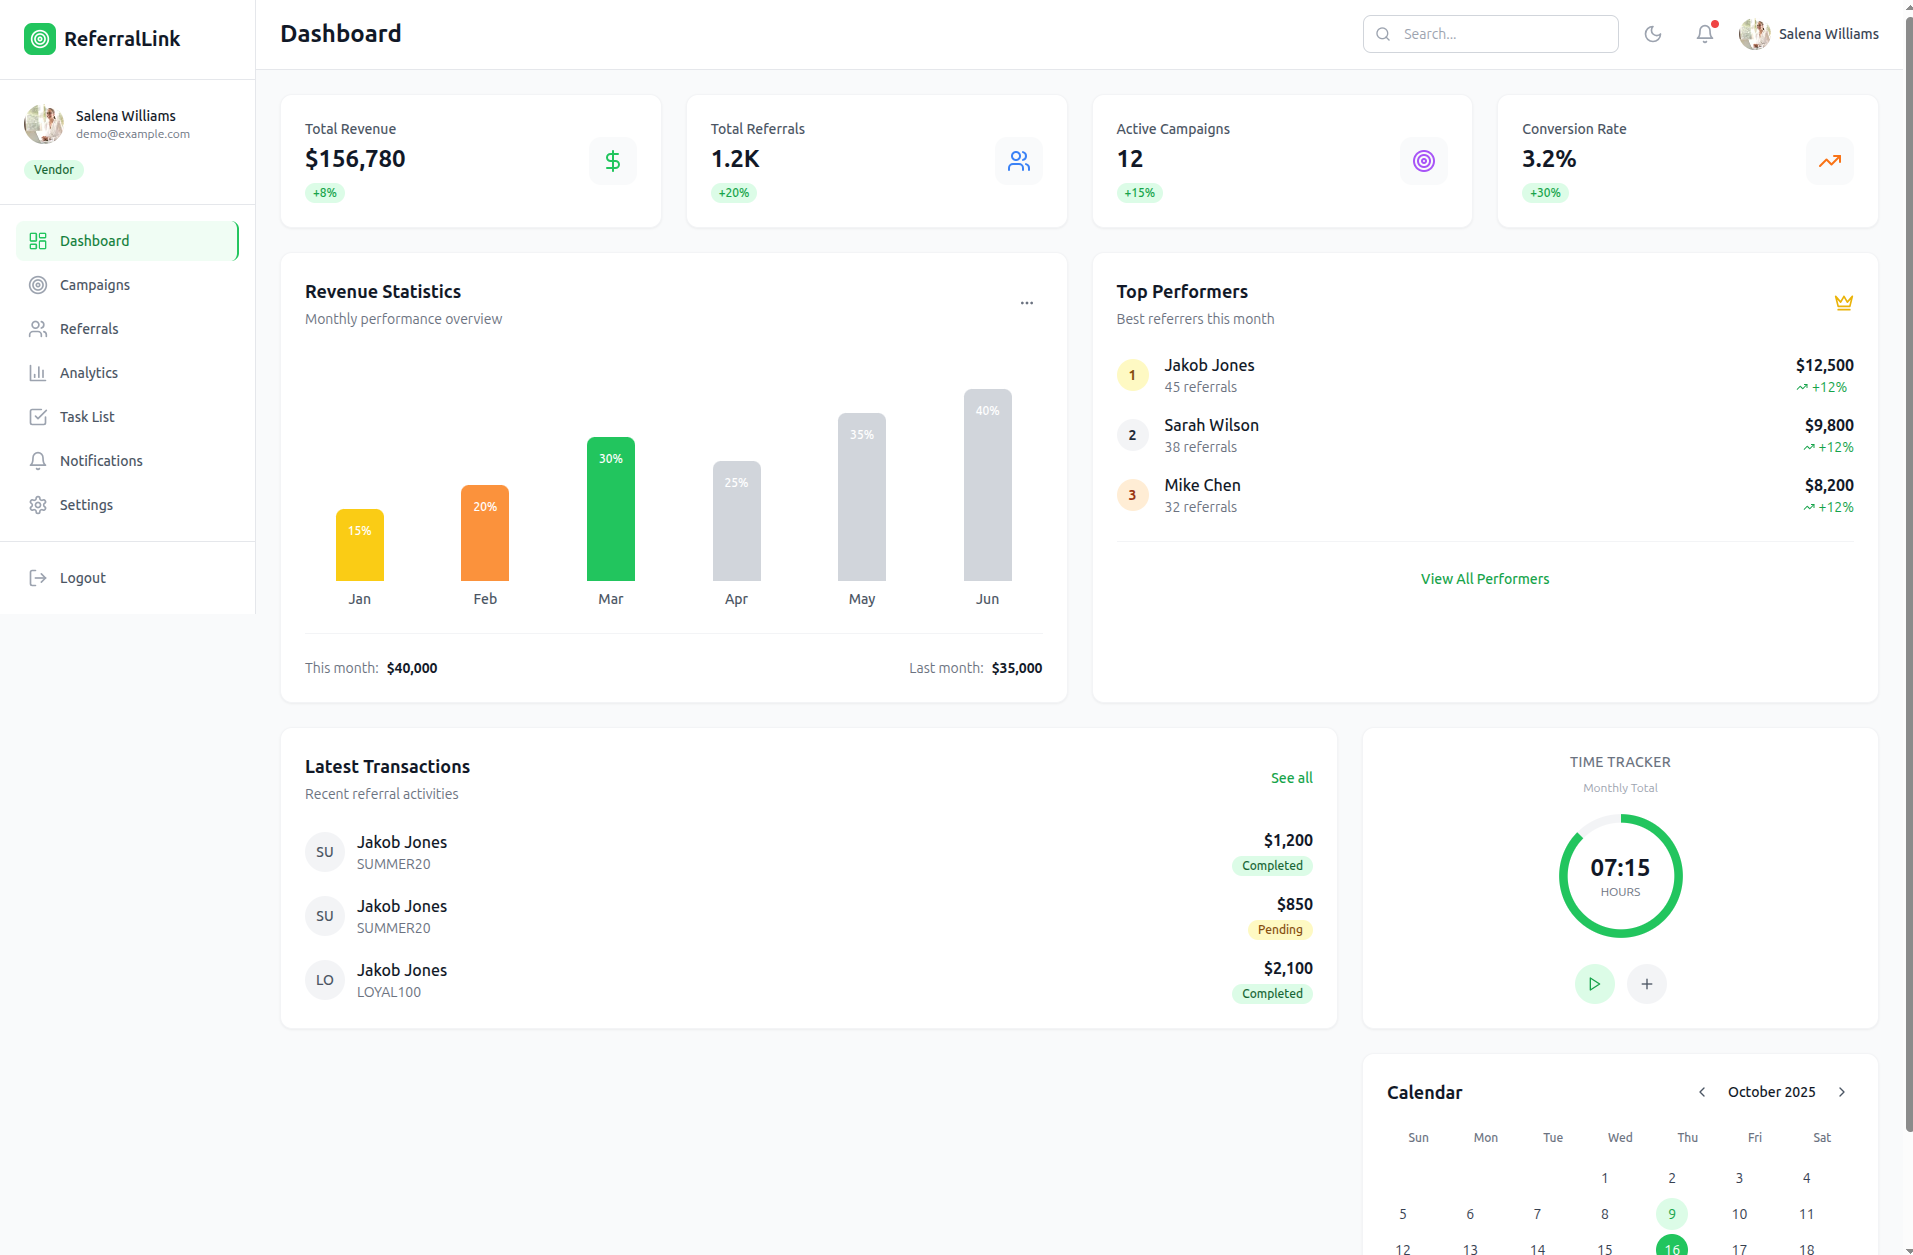Toggle dark mode with the moon icon
Viewport: 1913px width, 1255px height.
(1653, 34)
